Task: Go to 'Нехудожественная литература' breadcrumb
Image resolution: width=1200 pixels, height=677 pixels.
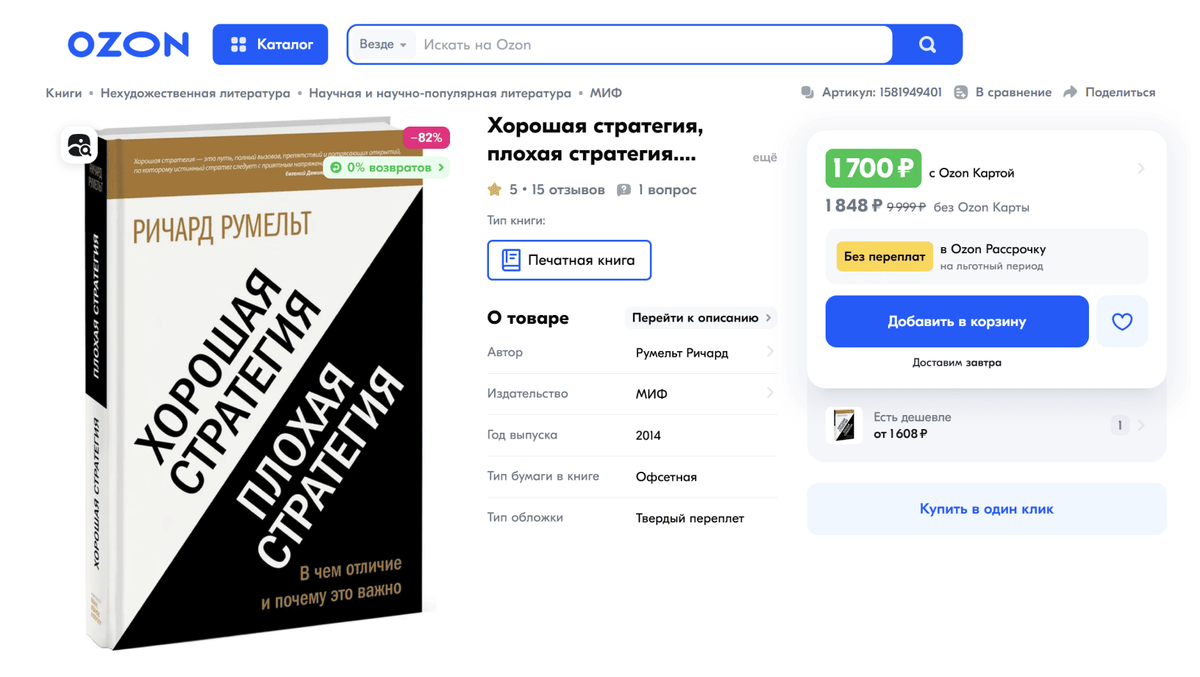Action: coord(195,93)
